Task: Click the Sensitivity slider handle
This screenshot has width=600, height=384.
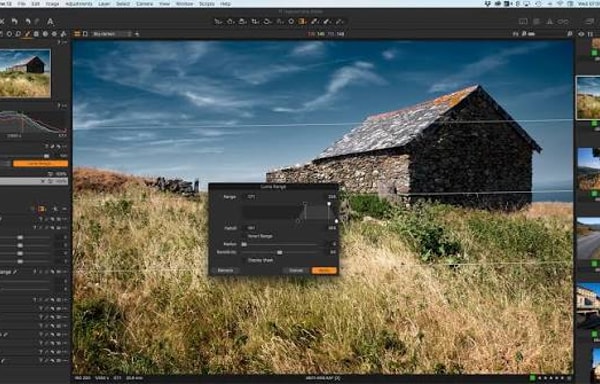Action: [x=280, y=252]
